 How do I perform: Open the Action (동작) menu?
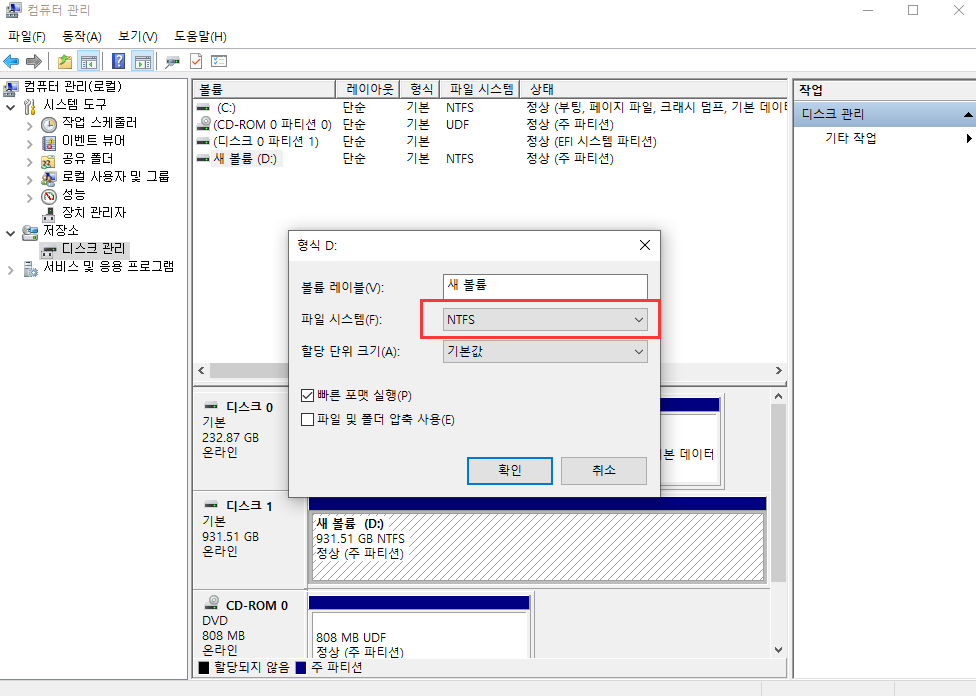coord(82,36)
